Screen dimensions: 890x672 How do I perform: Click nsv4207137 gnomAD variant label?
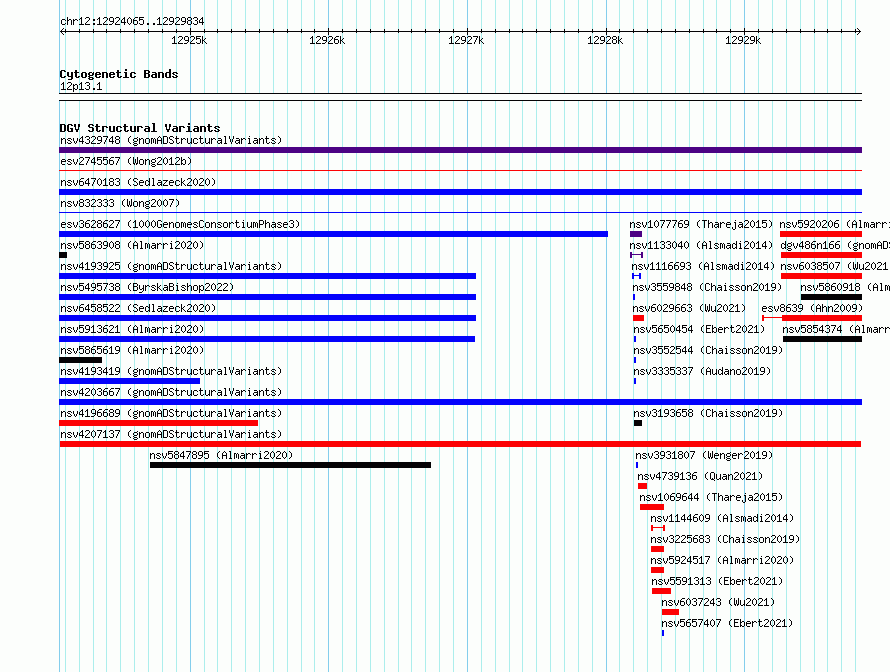[171, 434]
